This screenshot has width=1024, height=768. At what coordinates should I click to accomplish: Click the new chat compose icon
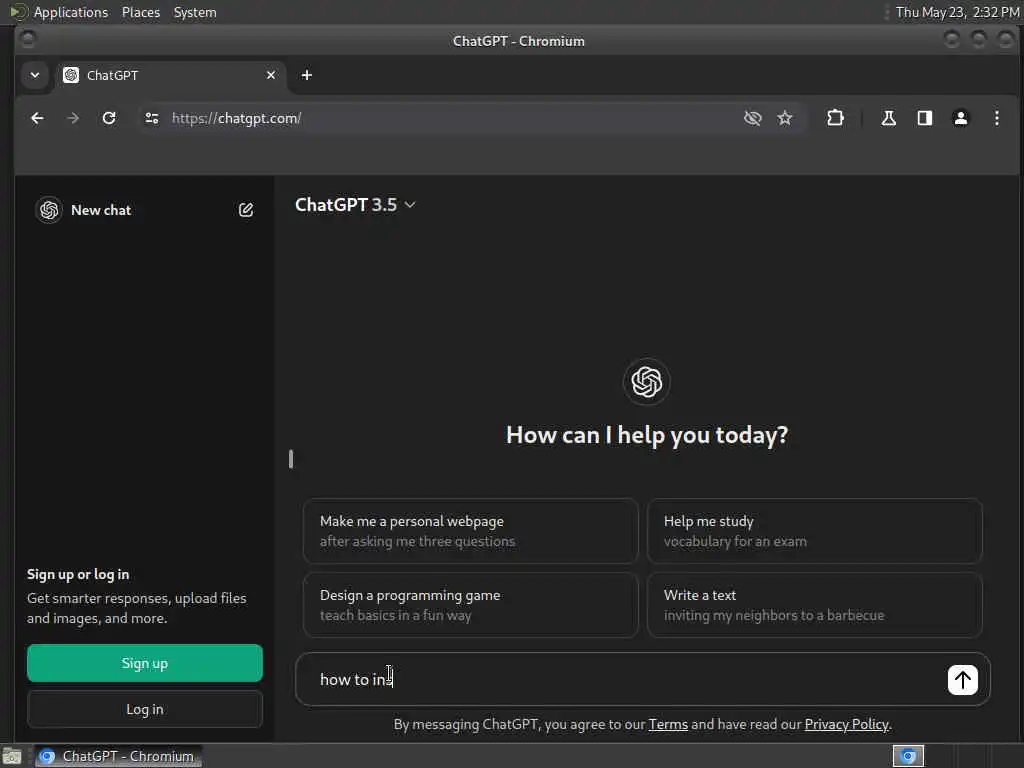[246, 210]
